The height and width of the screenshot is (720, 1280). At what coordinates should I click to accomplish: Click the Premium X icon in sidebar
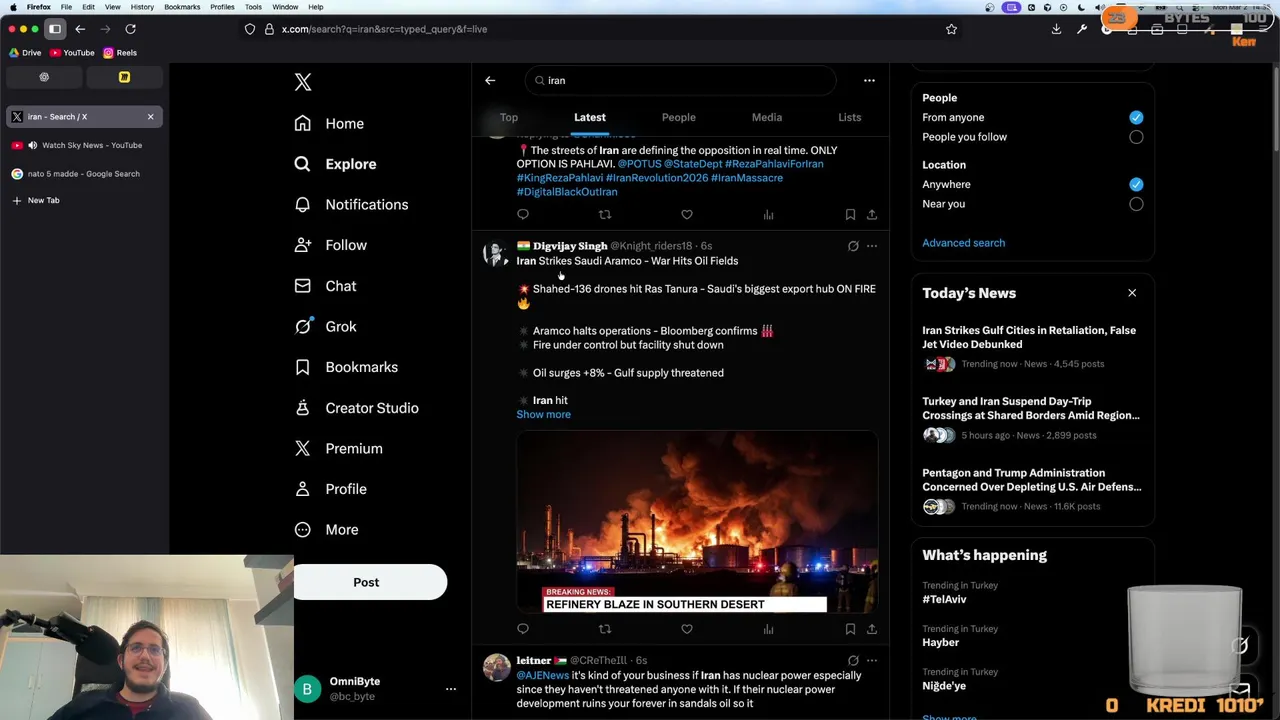[303, 448]
